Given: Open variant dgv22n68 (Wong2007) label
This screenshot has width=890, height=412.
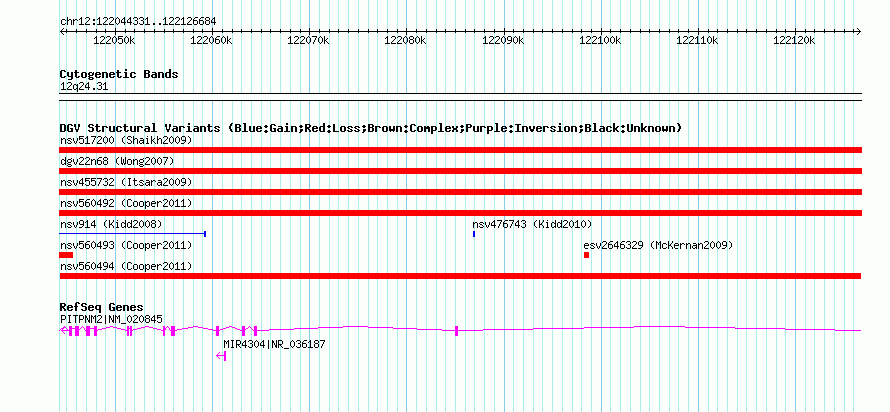Looking at the screenshot, I should point(117,161).
